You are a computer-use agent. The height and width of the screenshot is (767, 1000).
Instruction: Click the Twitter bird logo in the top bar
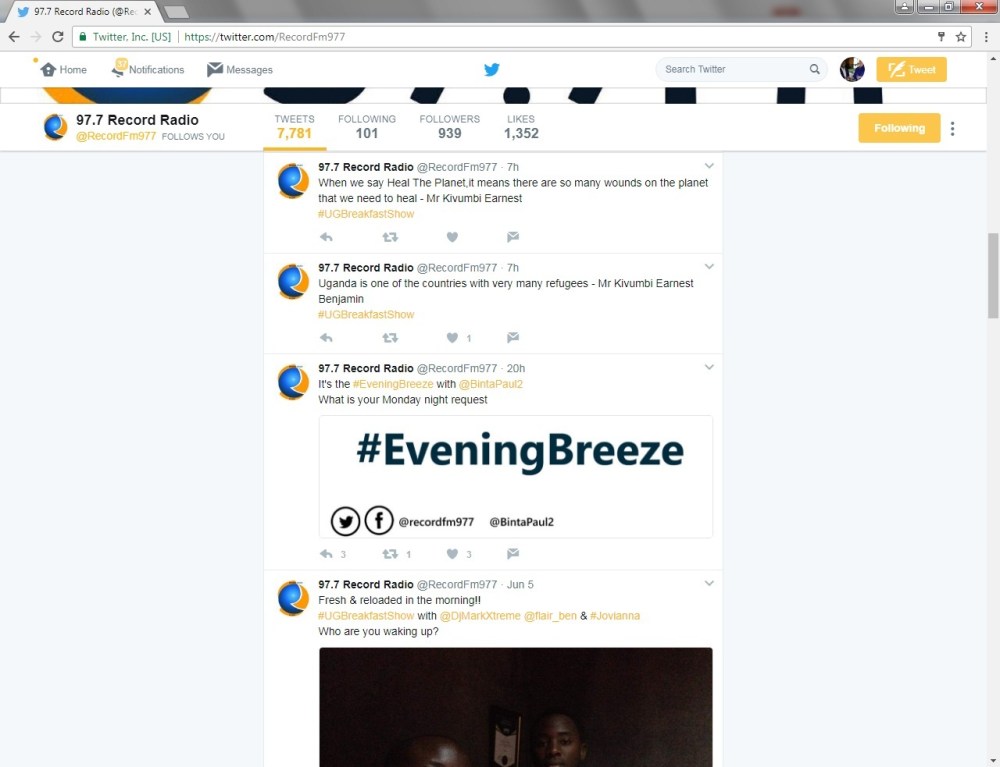coord(491,69)
